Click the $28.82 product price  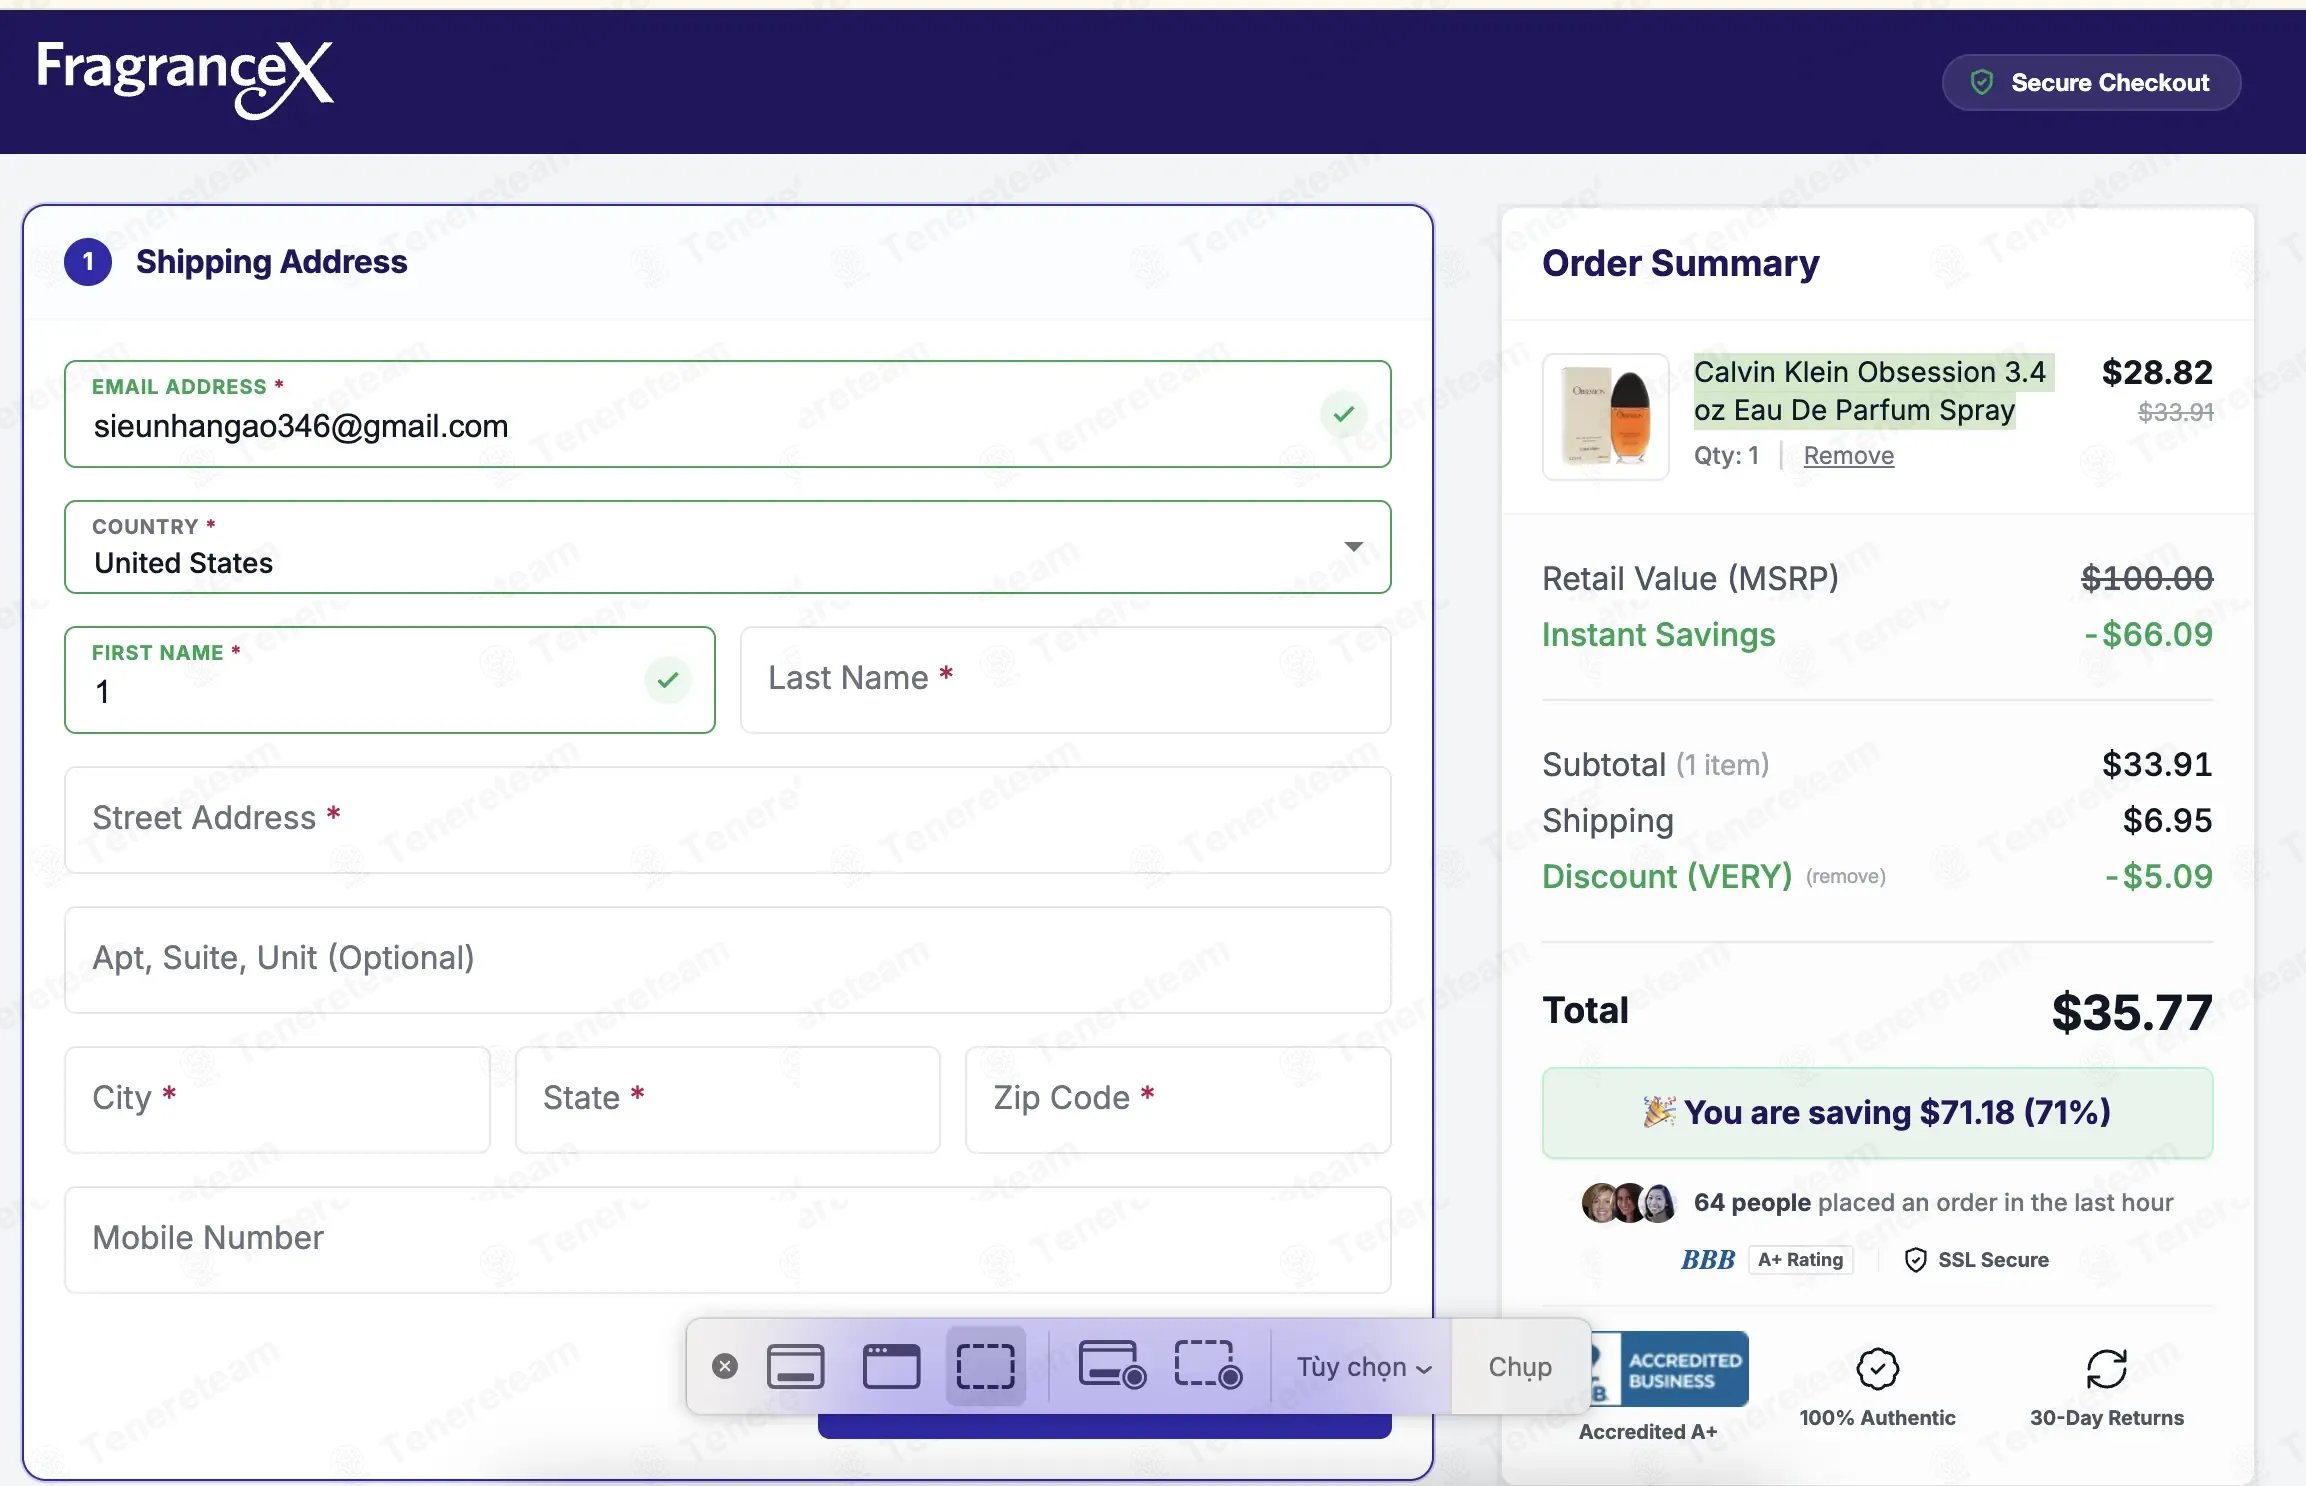[2158, 372]
